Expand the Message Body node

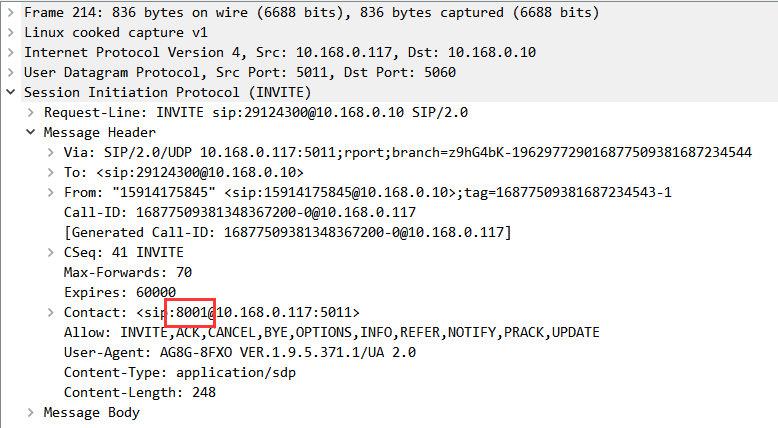[x=31, y=413]
